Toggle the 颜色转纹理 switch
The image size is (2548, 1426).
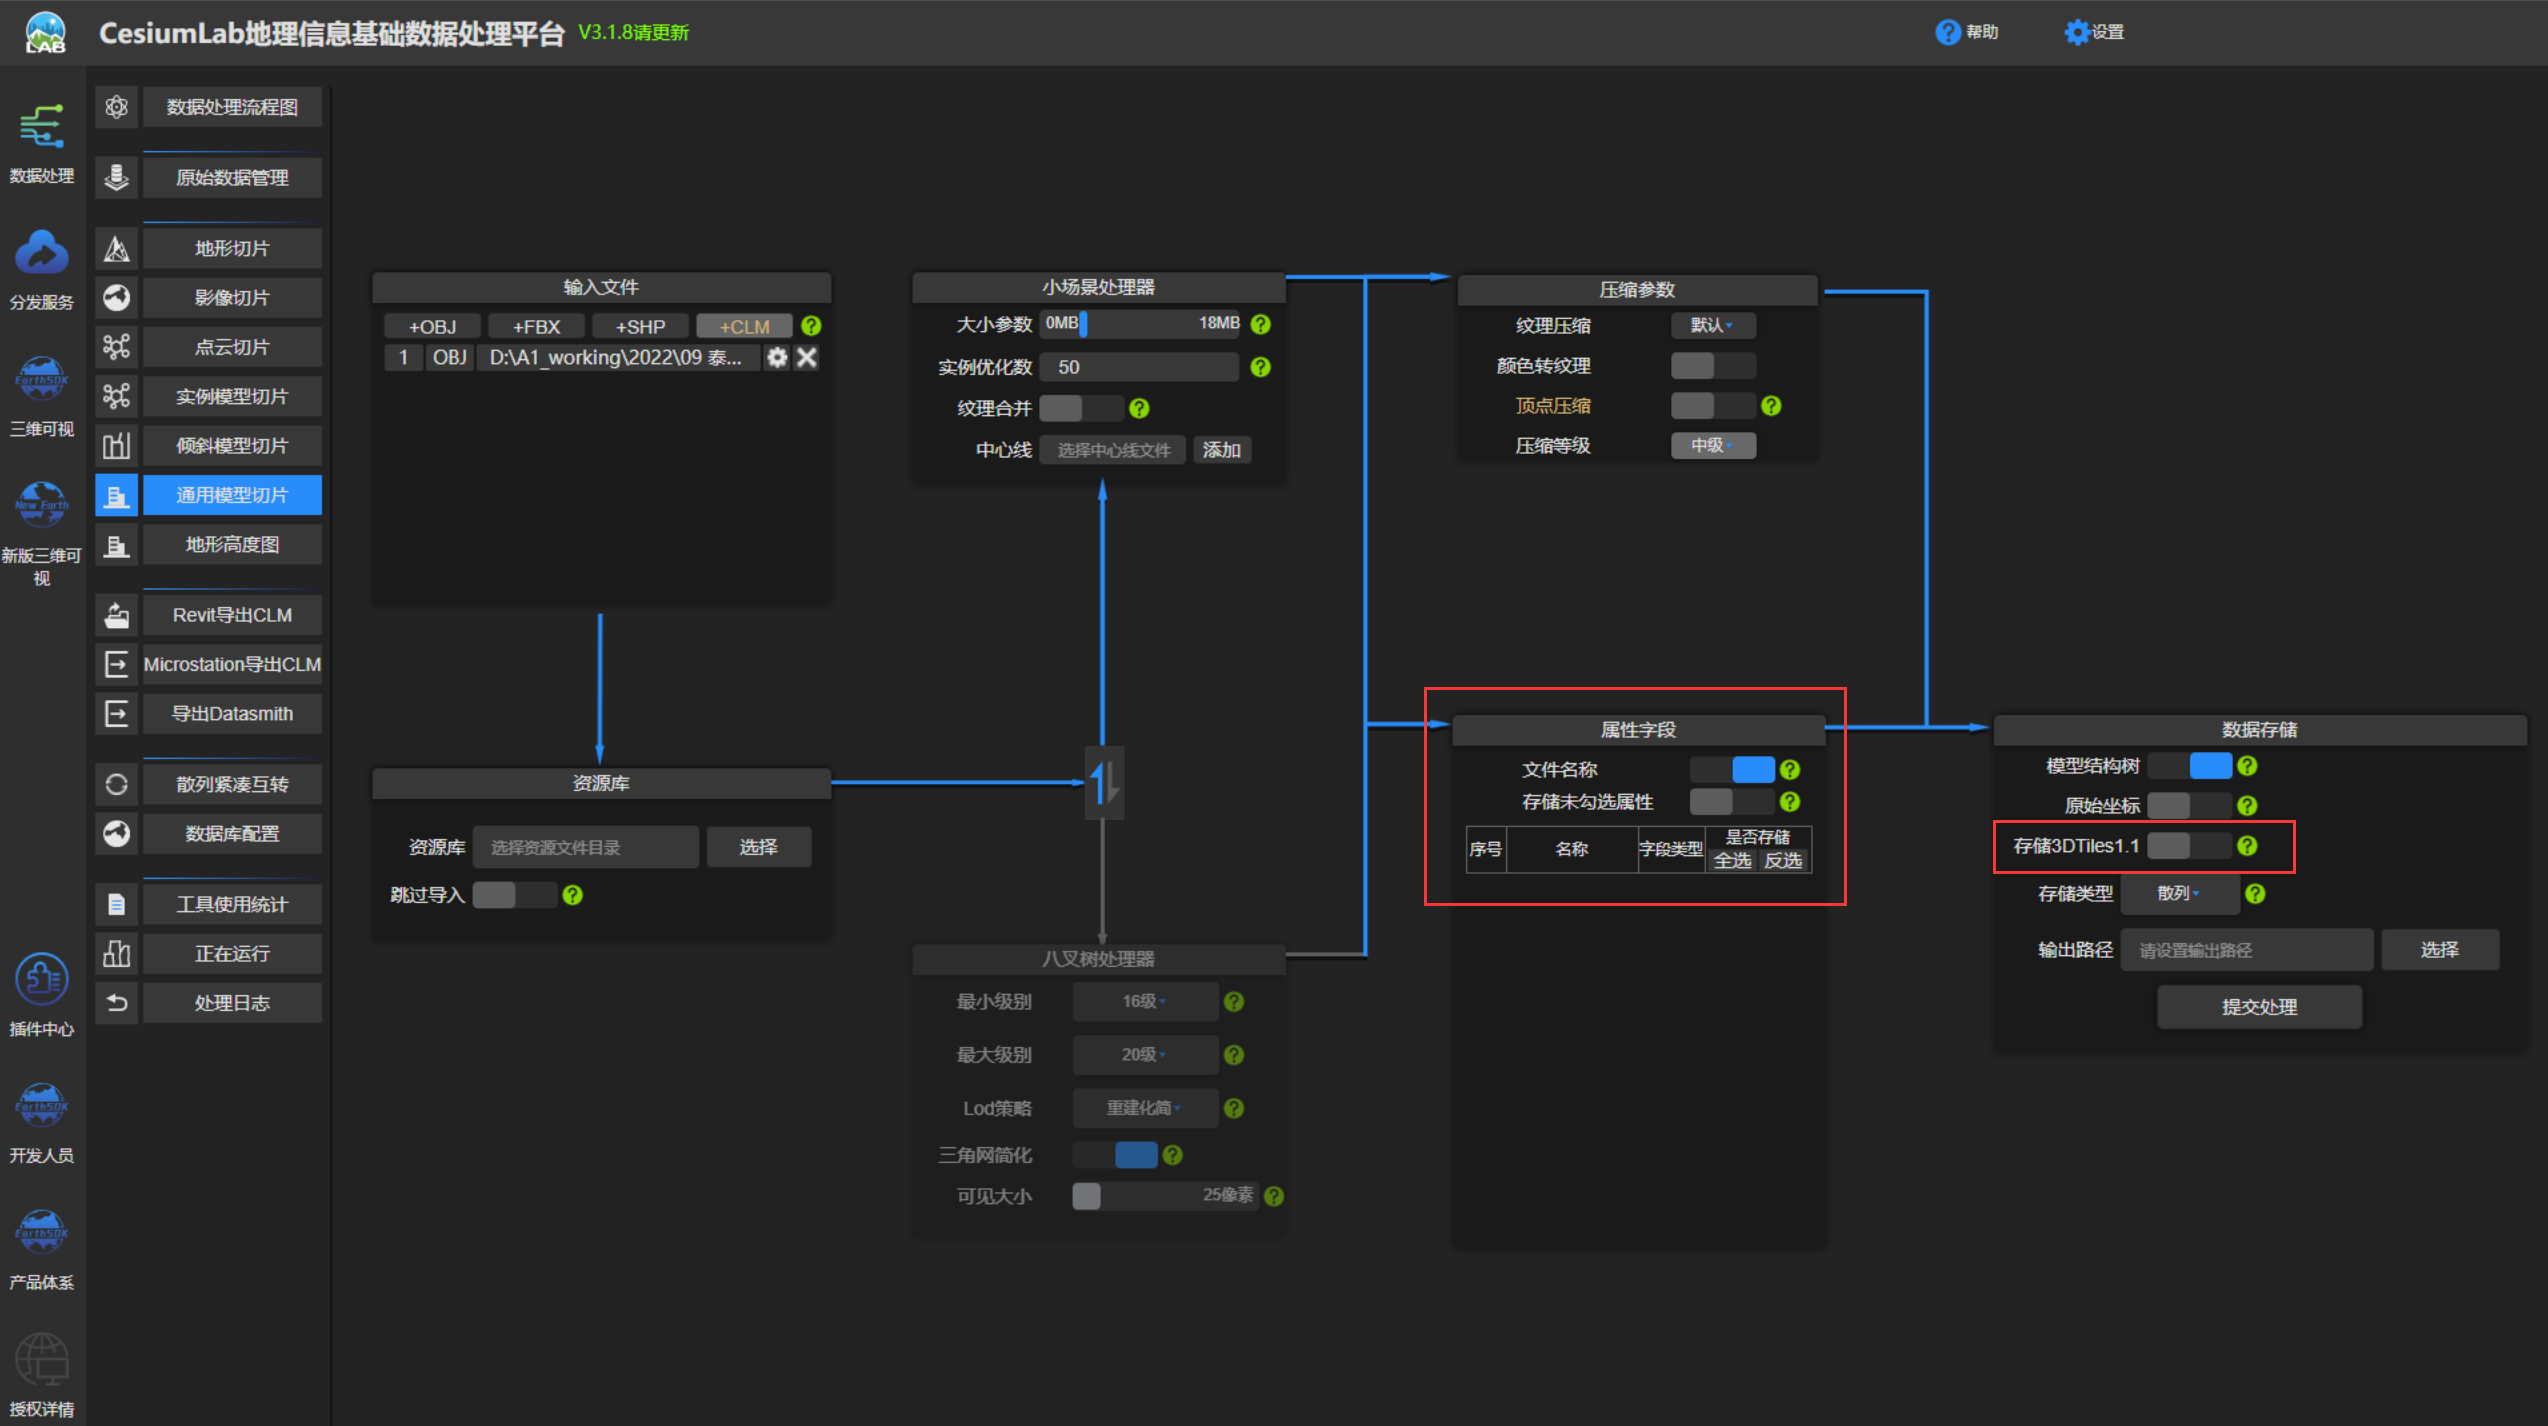point(1713,365)
